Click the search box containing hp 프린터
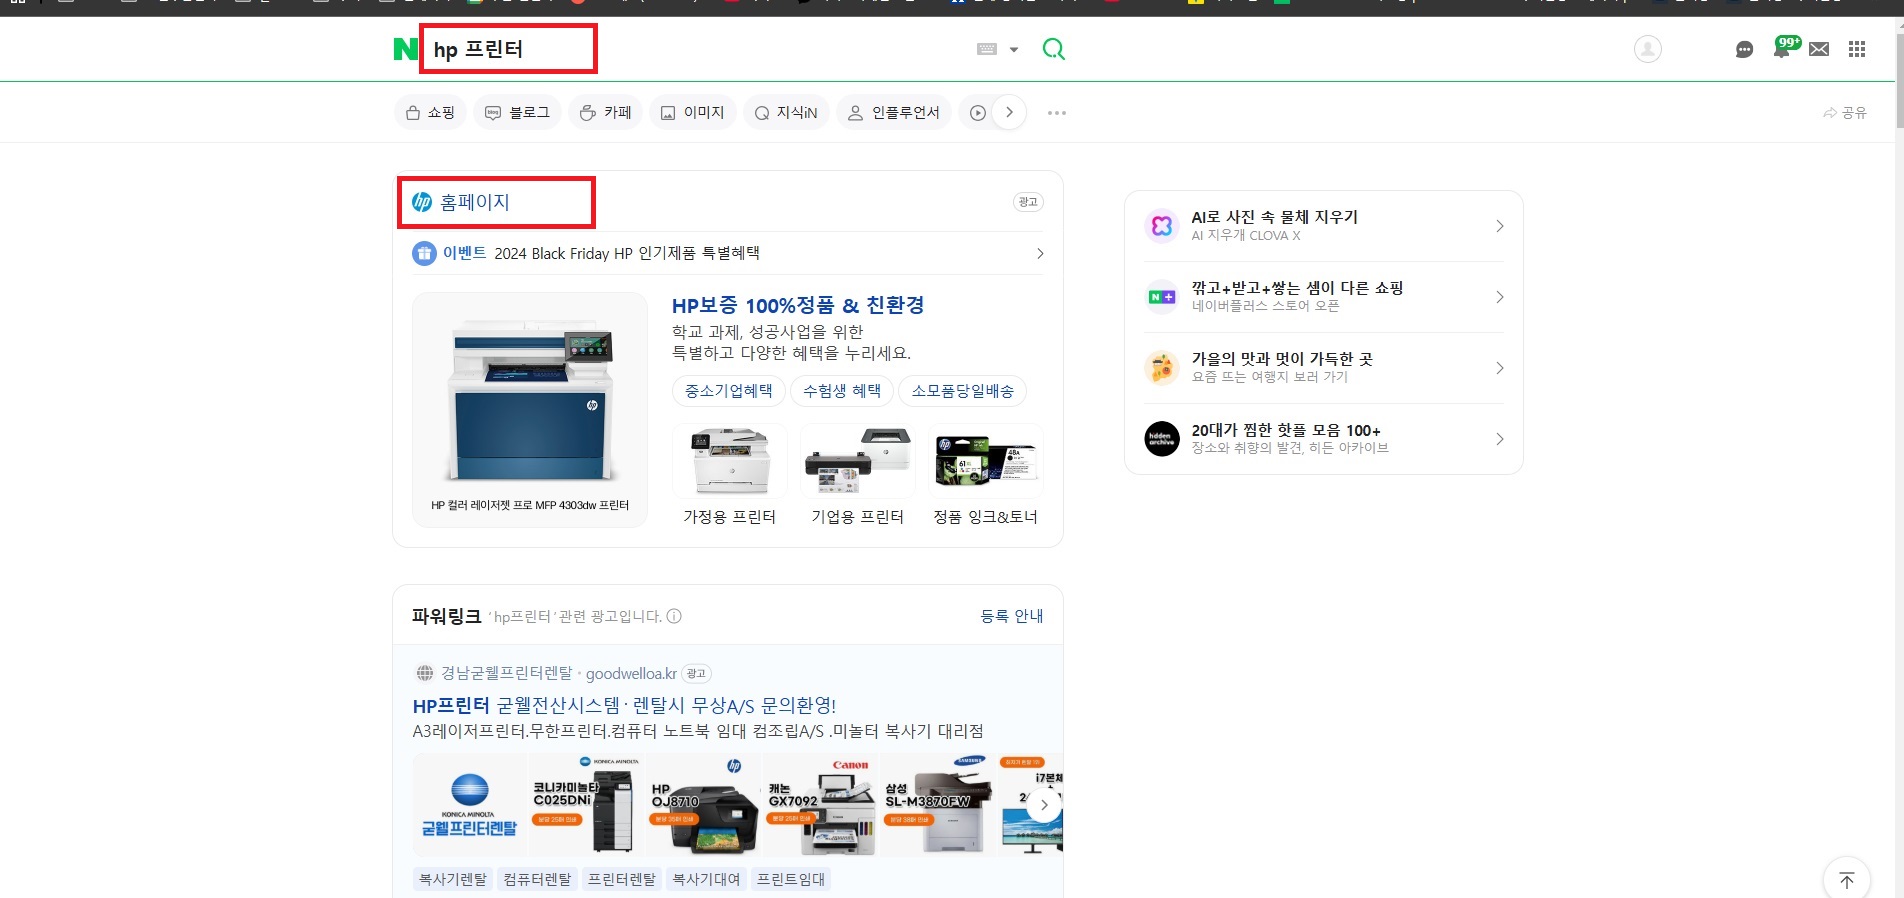Viewport: 1904px width, 898px height. [695, 49]
